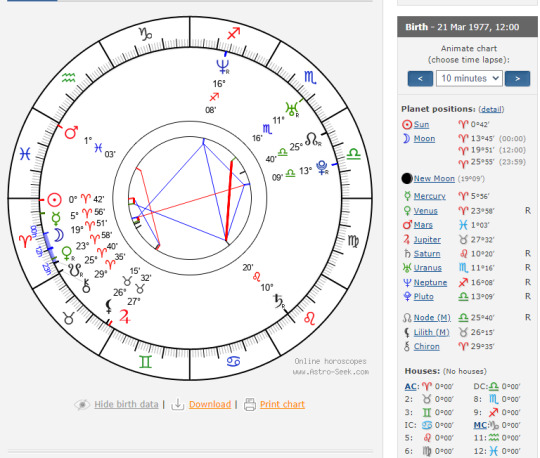
Task: Click the Saturn link
Action: pos(427,253)
